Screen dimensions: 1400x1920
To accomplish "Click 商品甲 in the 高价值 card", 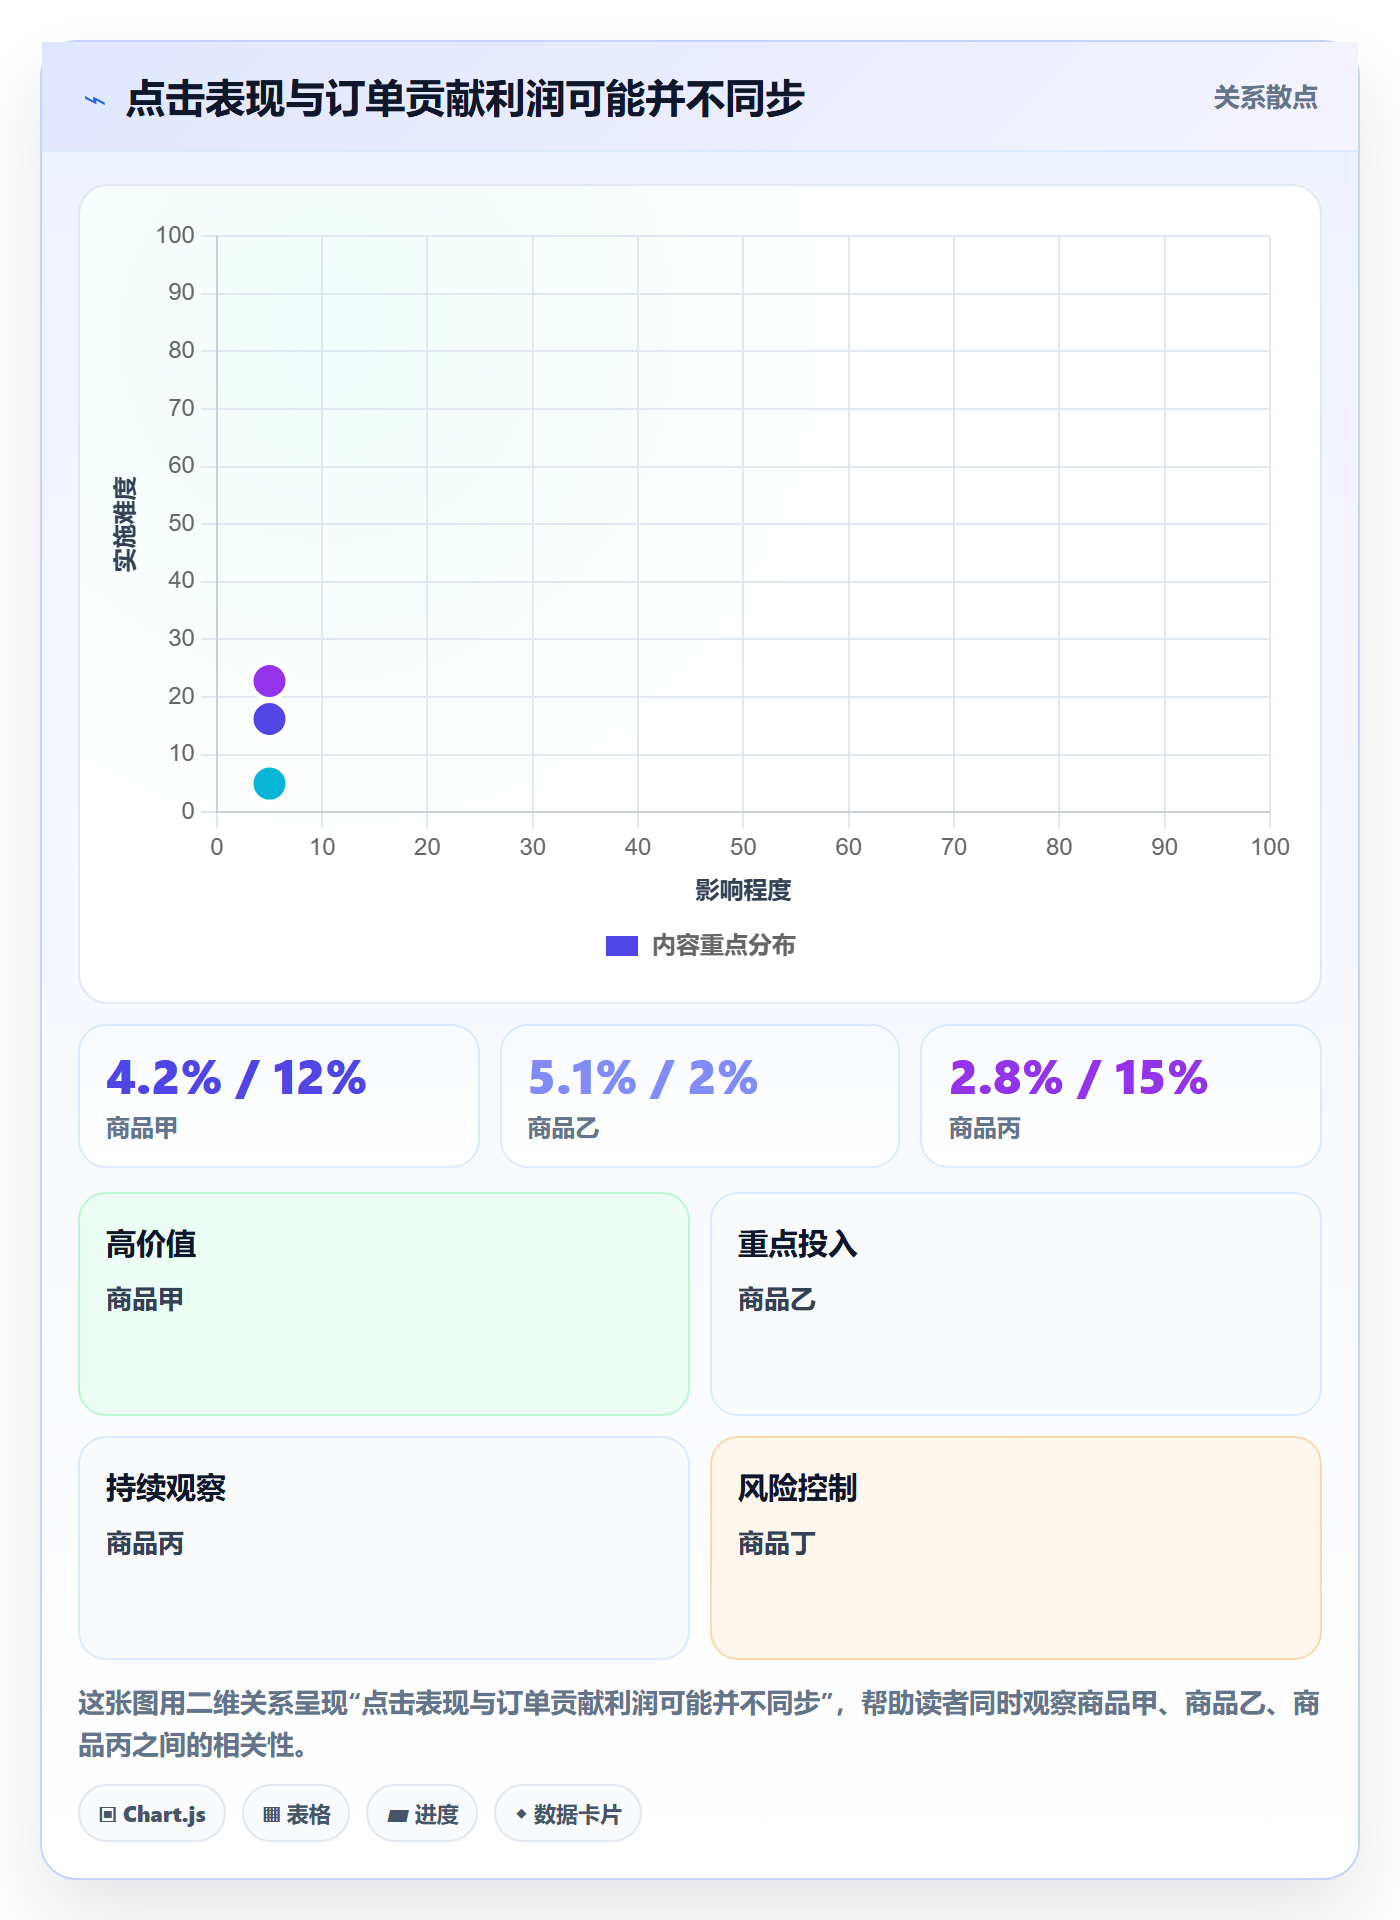I will click(146, 1300).
